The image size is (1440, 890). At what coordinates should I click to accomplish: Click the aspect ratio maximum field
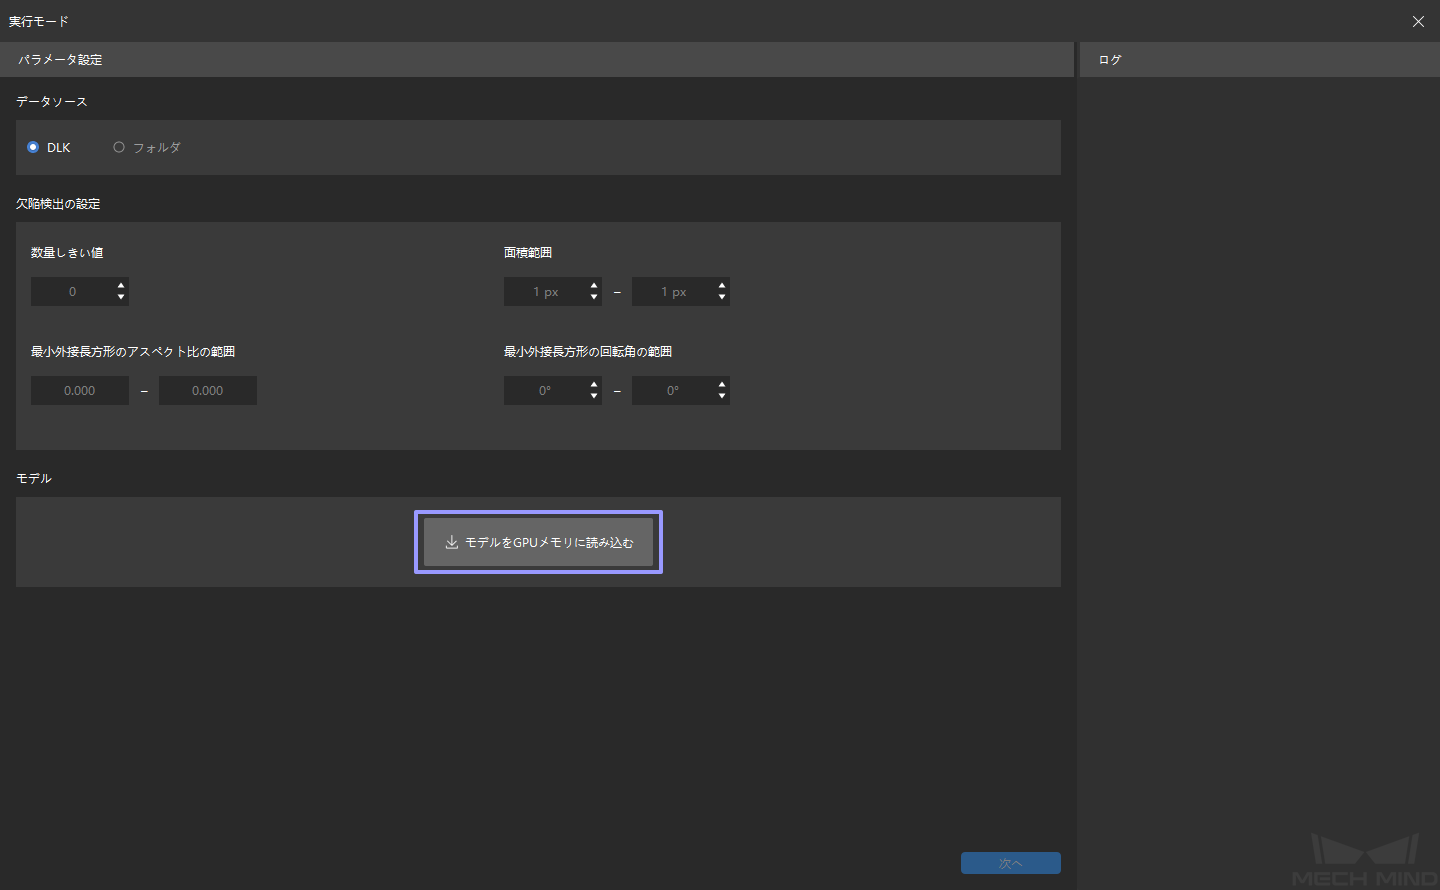pyautogui.click(x=208, y=391)
